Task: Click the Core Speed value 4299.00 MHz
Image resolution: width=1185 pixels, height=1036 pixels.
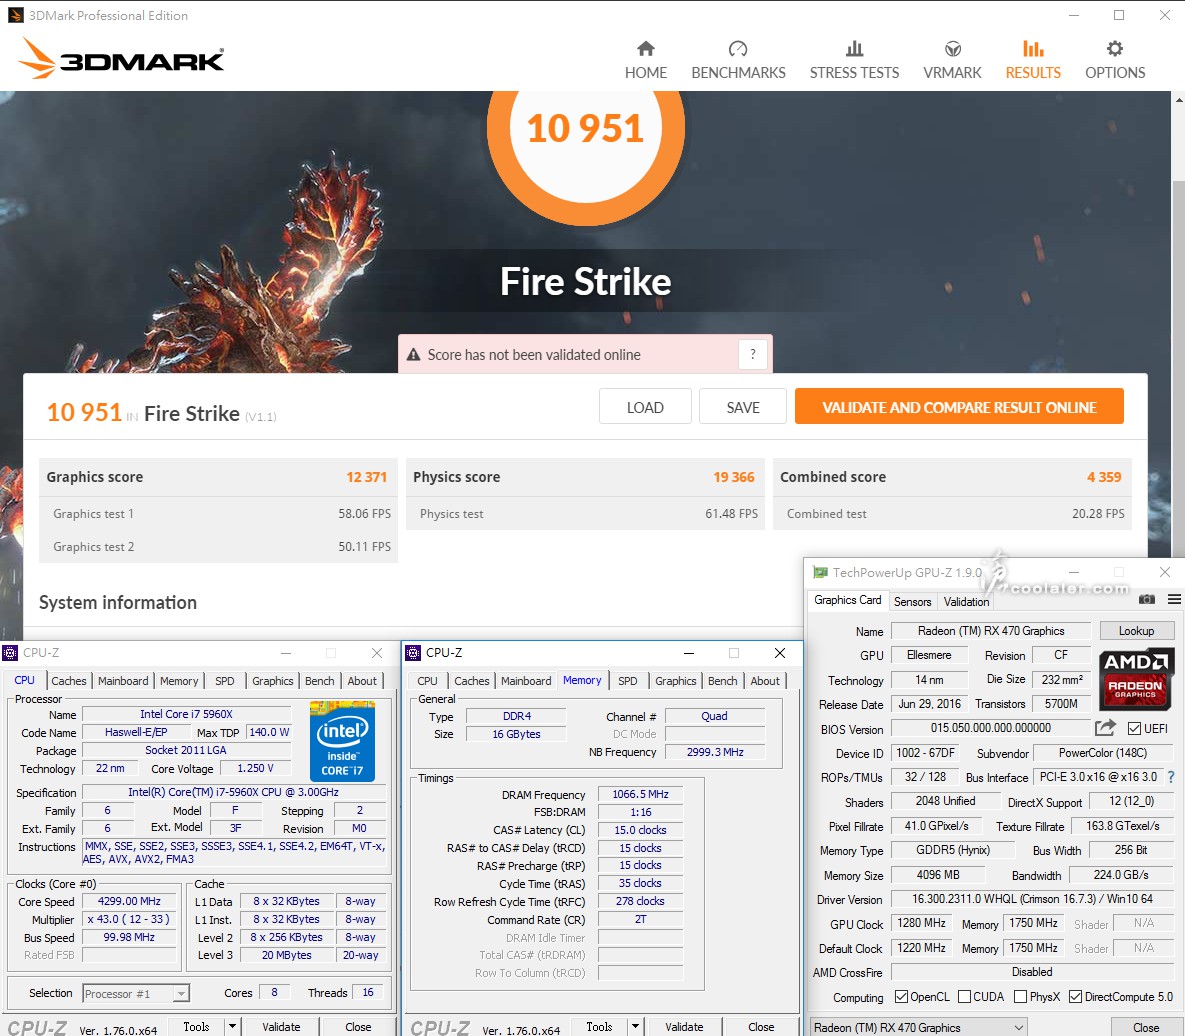Action: point(129,901)
